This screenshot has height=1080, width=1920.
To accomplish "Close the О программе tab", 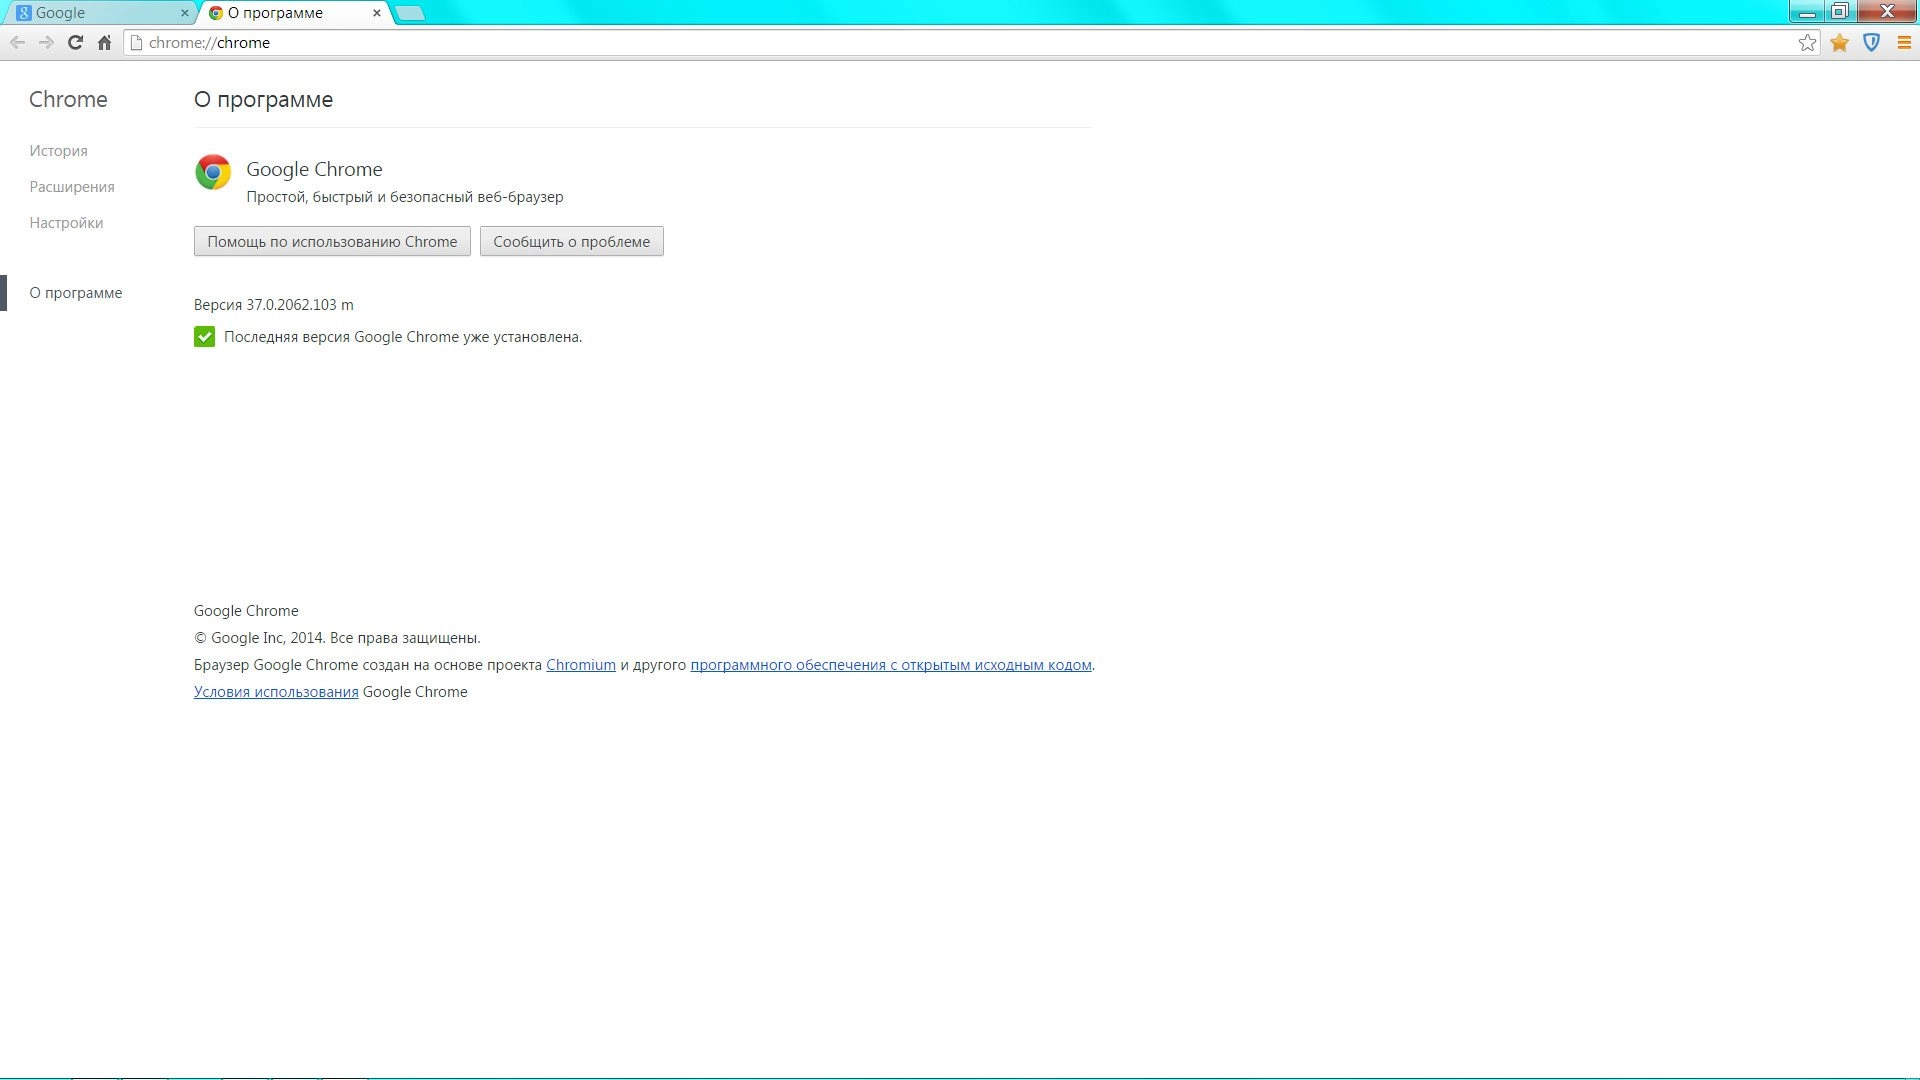I will click(x=377, y=13).
